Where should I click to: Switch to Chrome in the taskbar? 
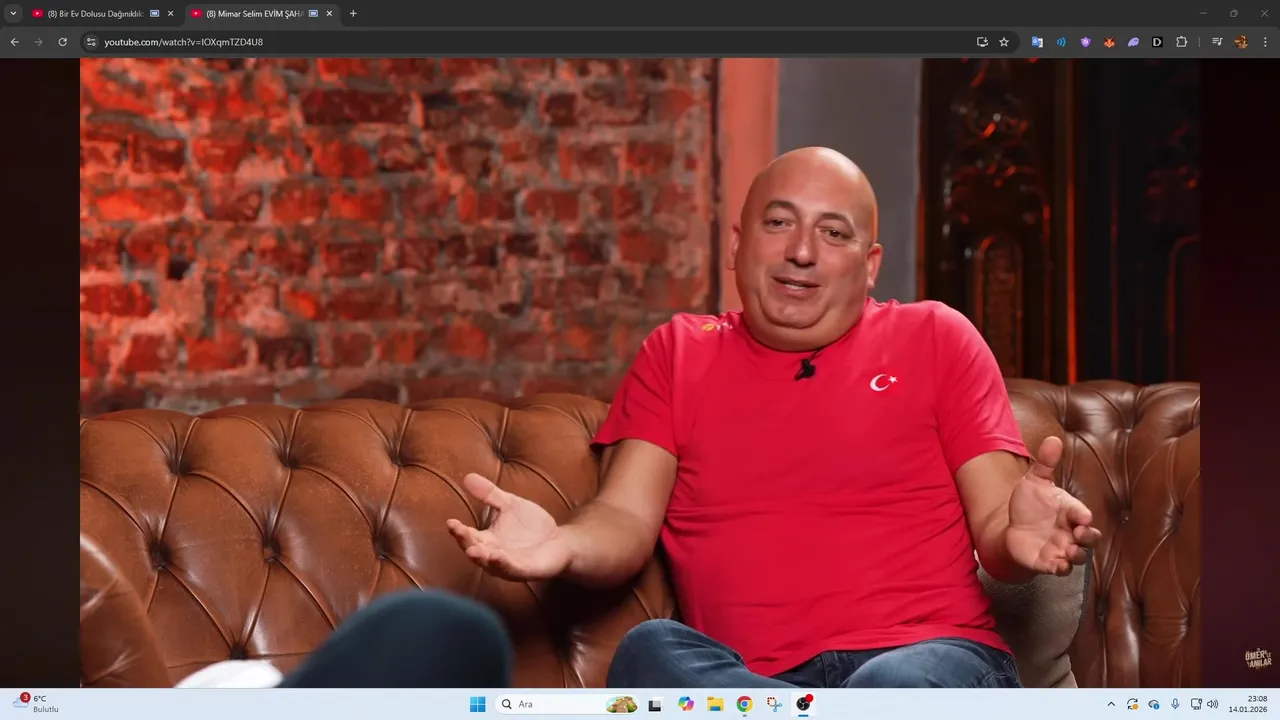tap(744, 704)
